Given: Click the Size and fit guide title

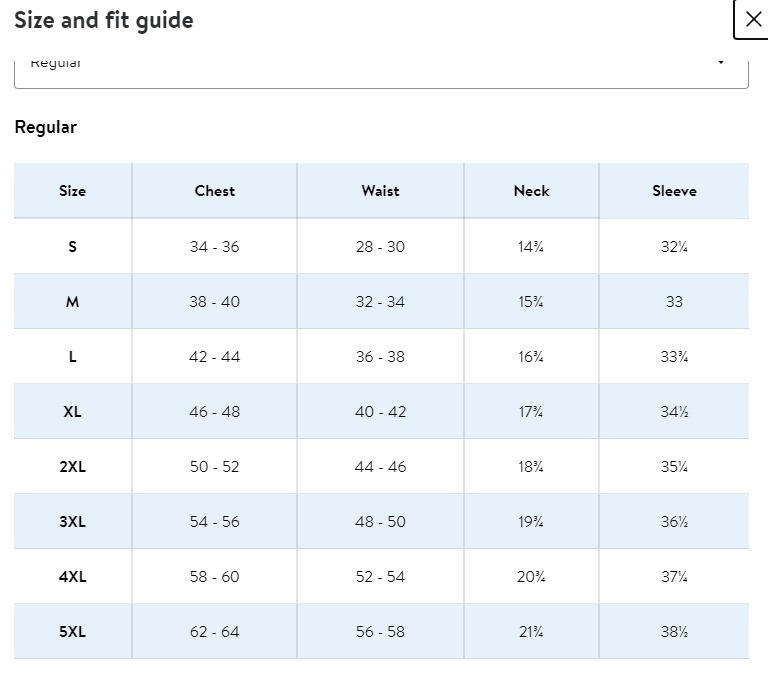Looking at the screenshot, I should (104, 20).
